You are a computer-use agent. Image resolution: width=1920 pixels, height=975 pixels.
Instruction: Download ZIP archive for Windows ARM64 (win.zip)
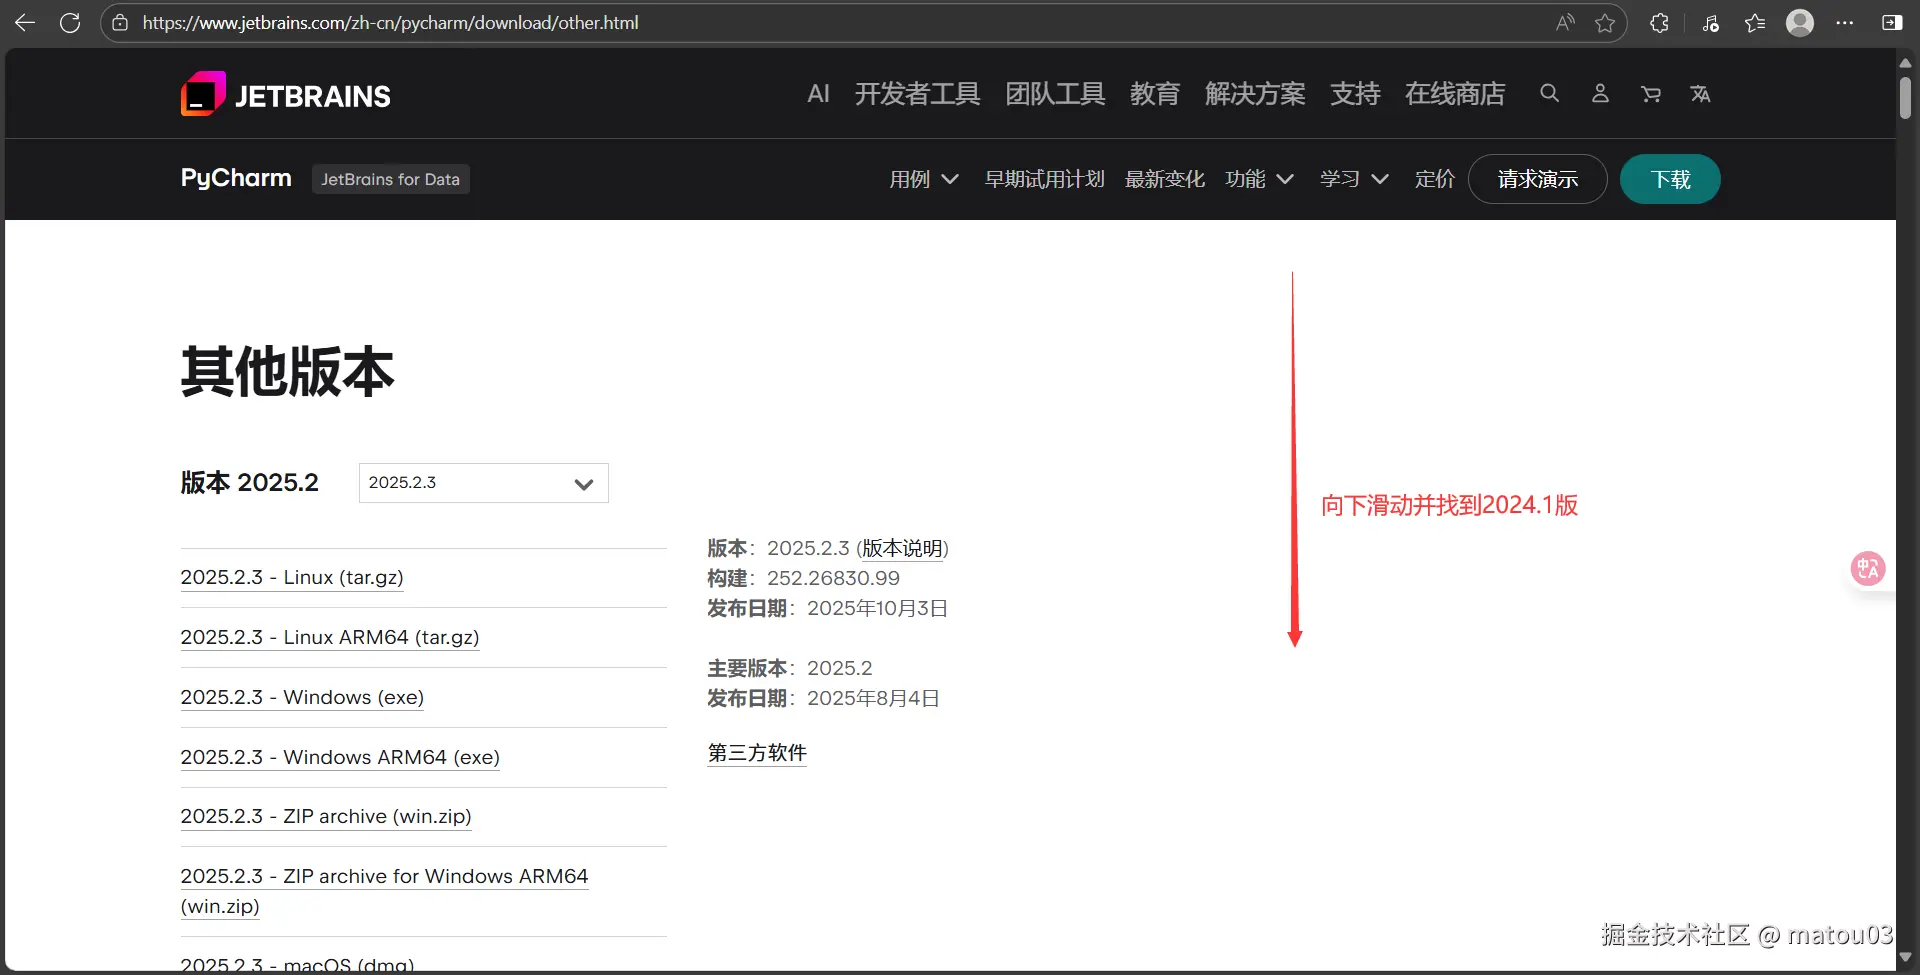pyautogui.click(x=384, y=891)
